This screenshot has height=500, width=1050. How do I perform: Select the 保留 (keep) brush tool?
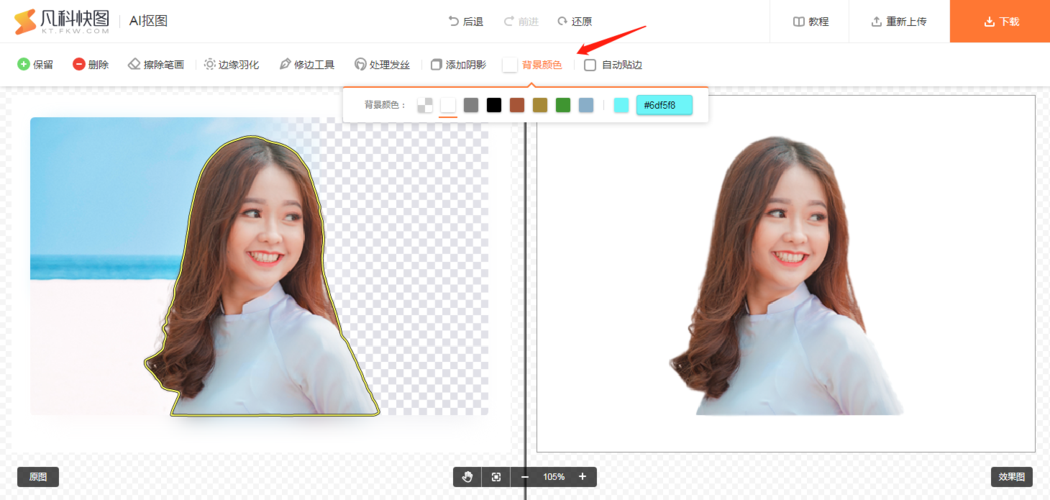tap(35, 65)
